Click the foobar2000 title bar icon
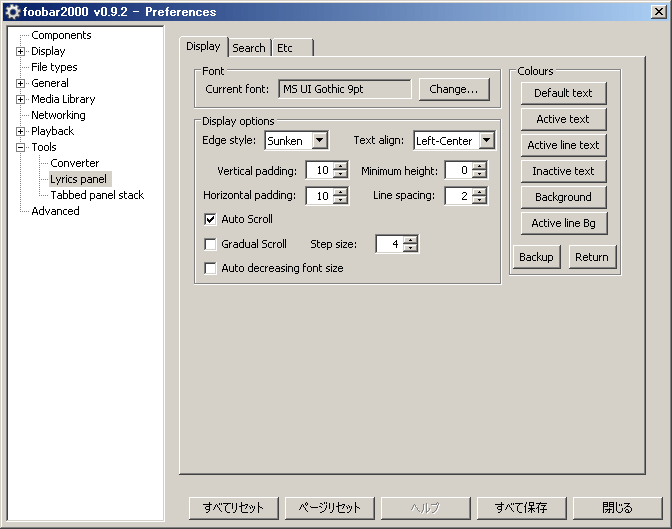The height and width of the screenshot is (529, 672). pyautogui.click(x=11, y=11)
